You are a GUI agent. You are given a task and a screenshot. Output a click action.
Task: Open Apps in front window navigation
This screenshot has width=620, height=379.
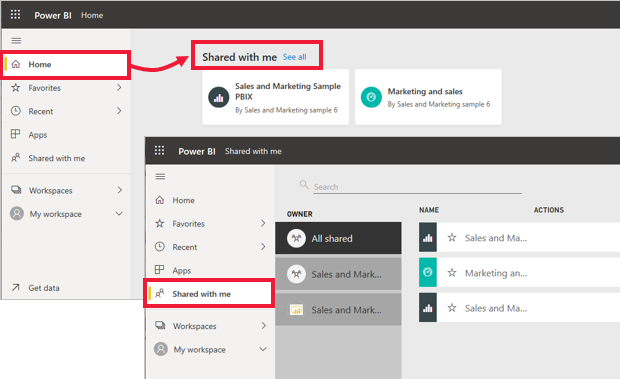(210, 270)
